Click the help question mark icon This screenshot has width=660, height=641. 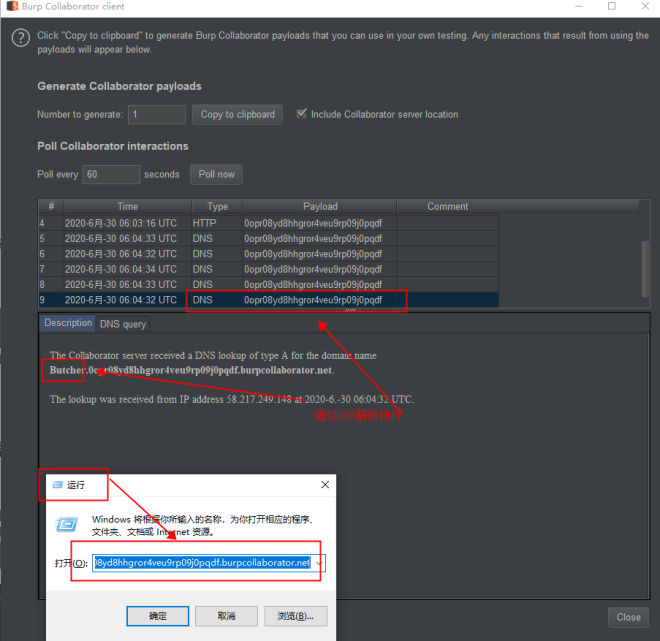(20, 39)
